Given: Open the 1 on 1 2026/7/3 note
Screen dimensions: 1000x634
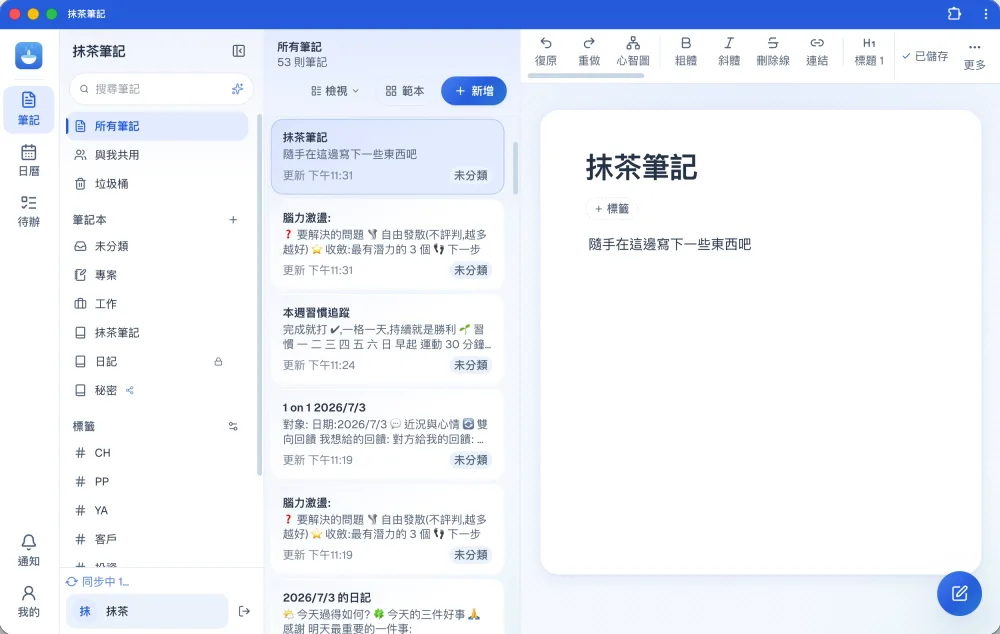Looking at the screenshot, I should pyautogui.click(x=387, y=435).
